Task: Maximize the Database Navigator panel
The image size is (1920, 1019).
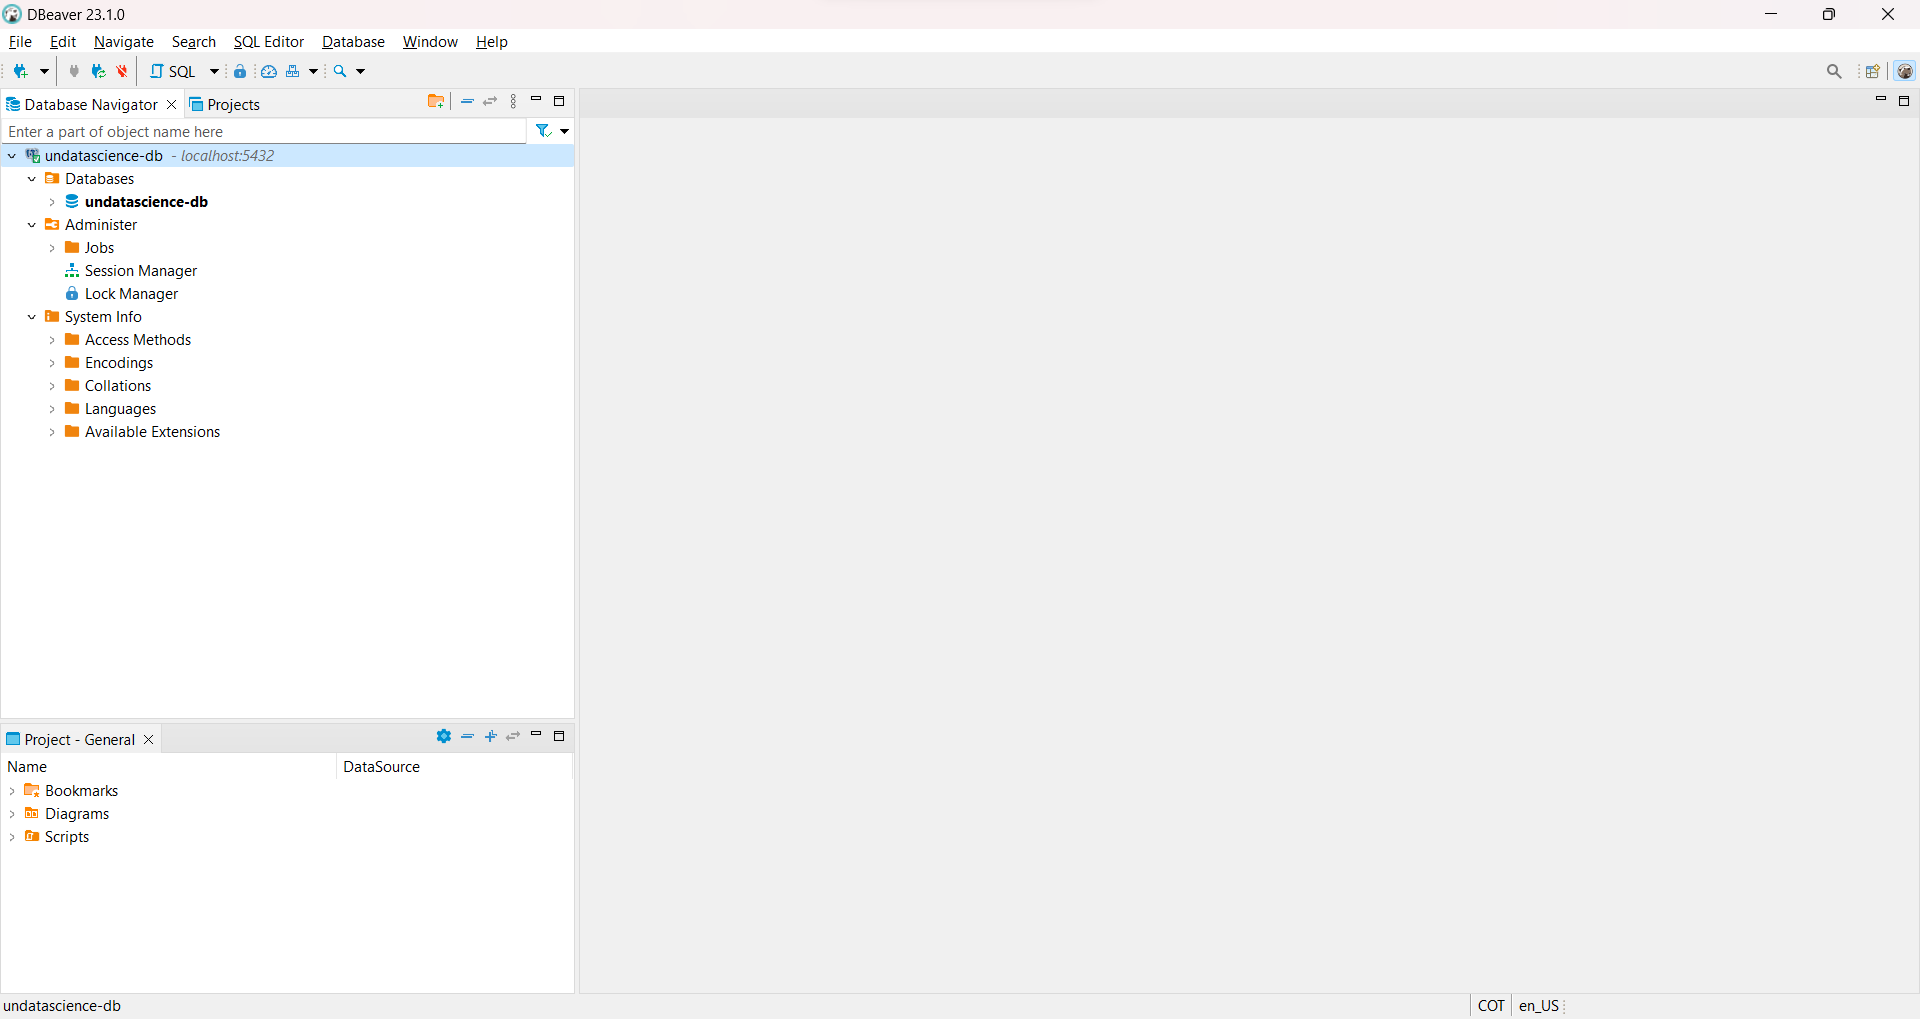Action: (559, 101)
